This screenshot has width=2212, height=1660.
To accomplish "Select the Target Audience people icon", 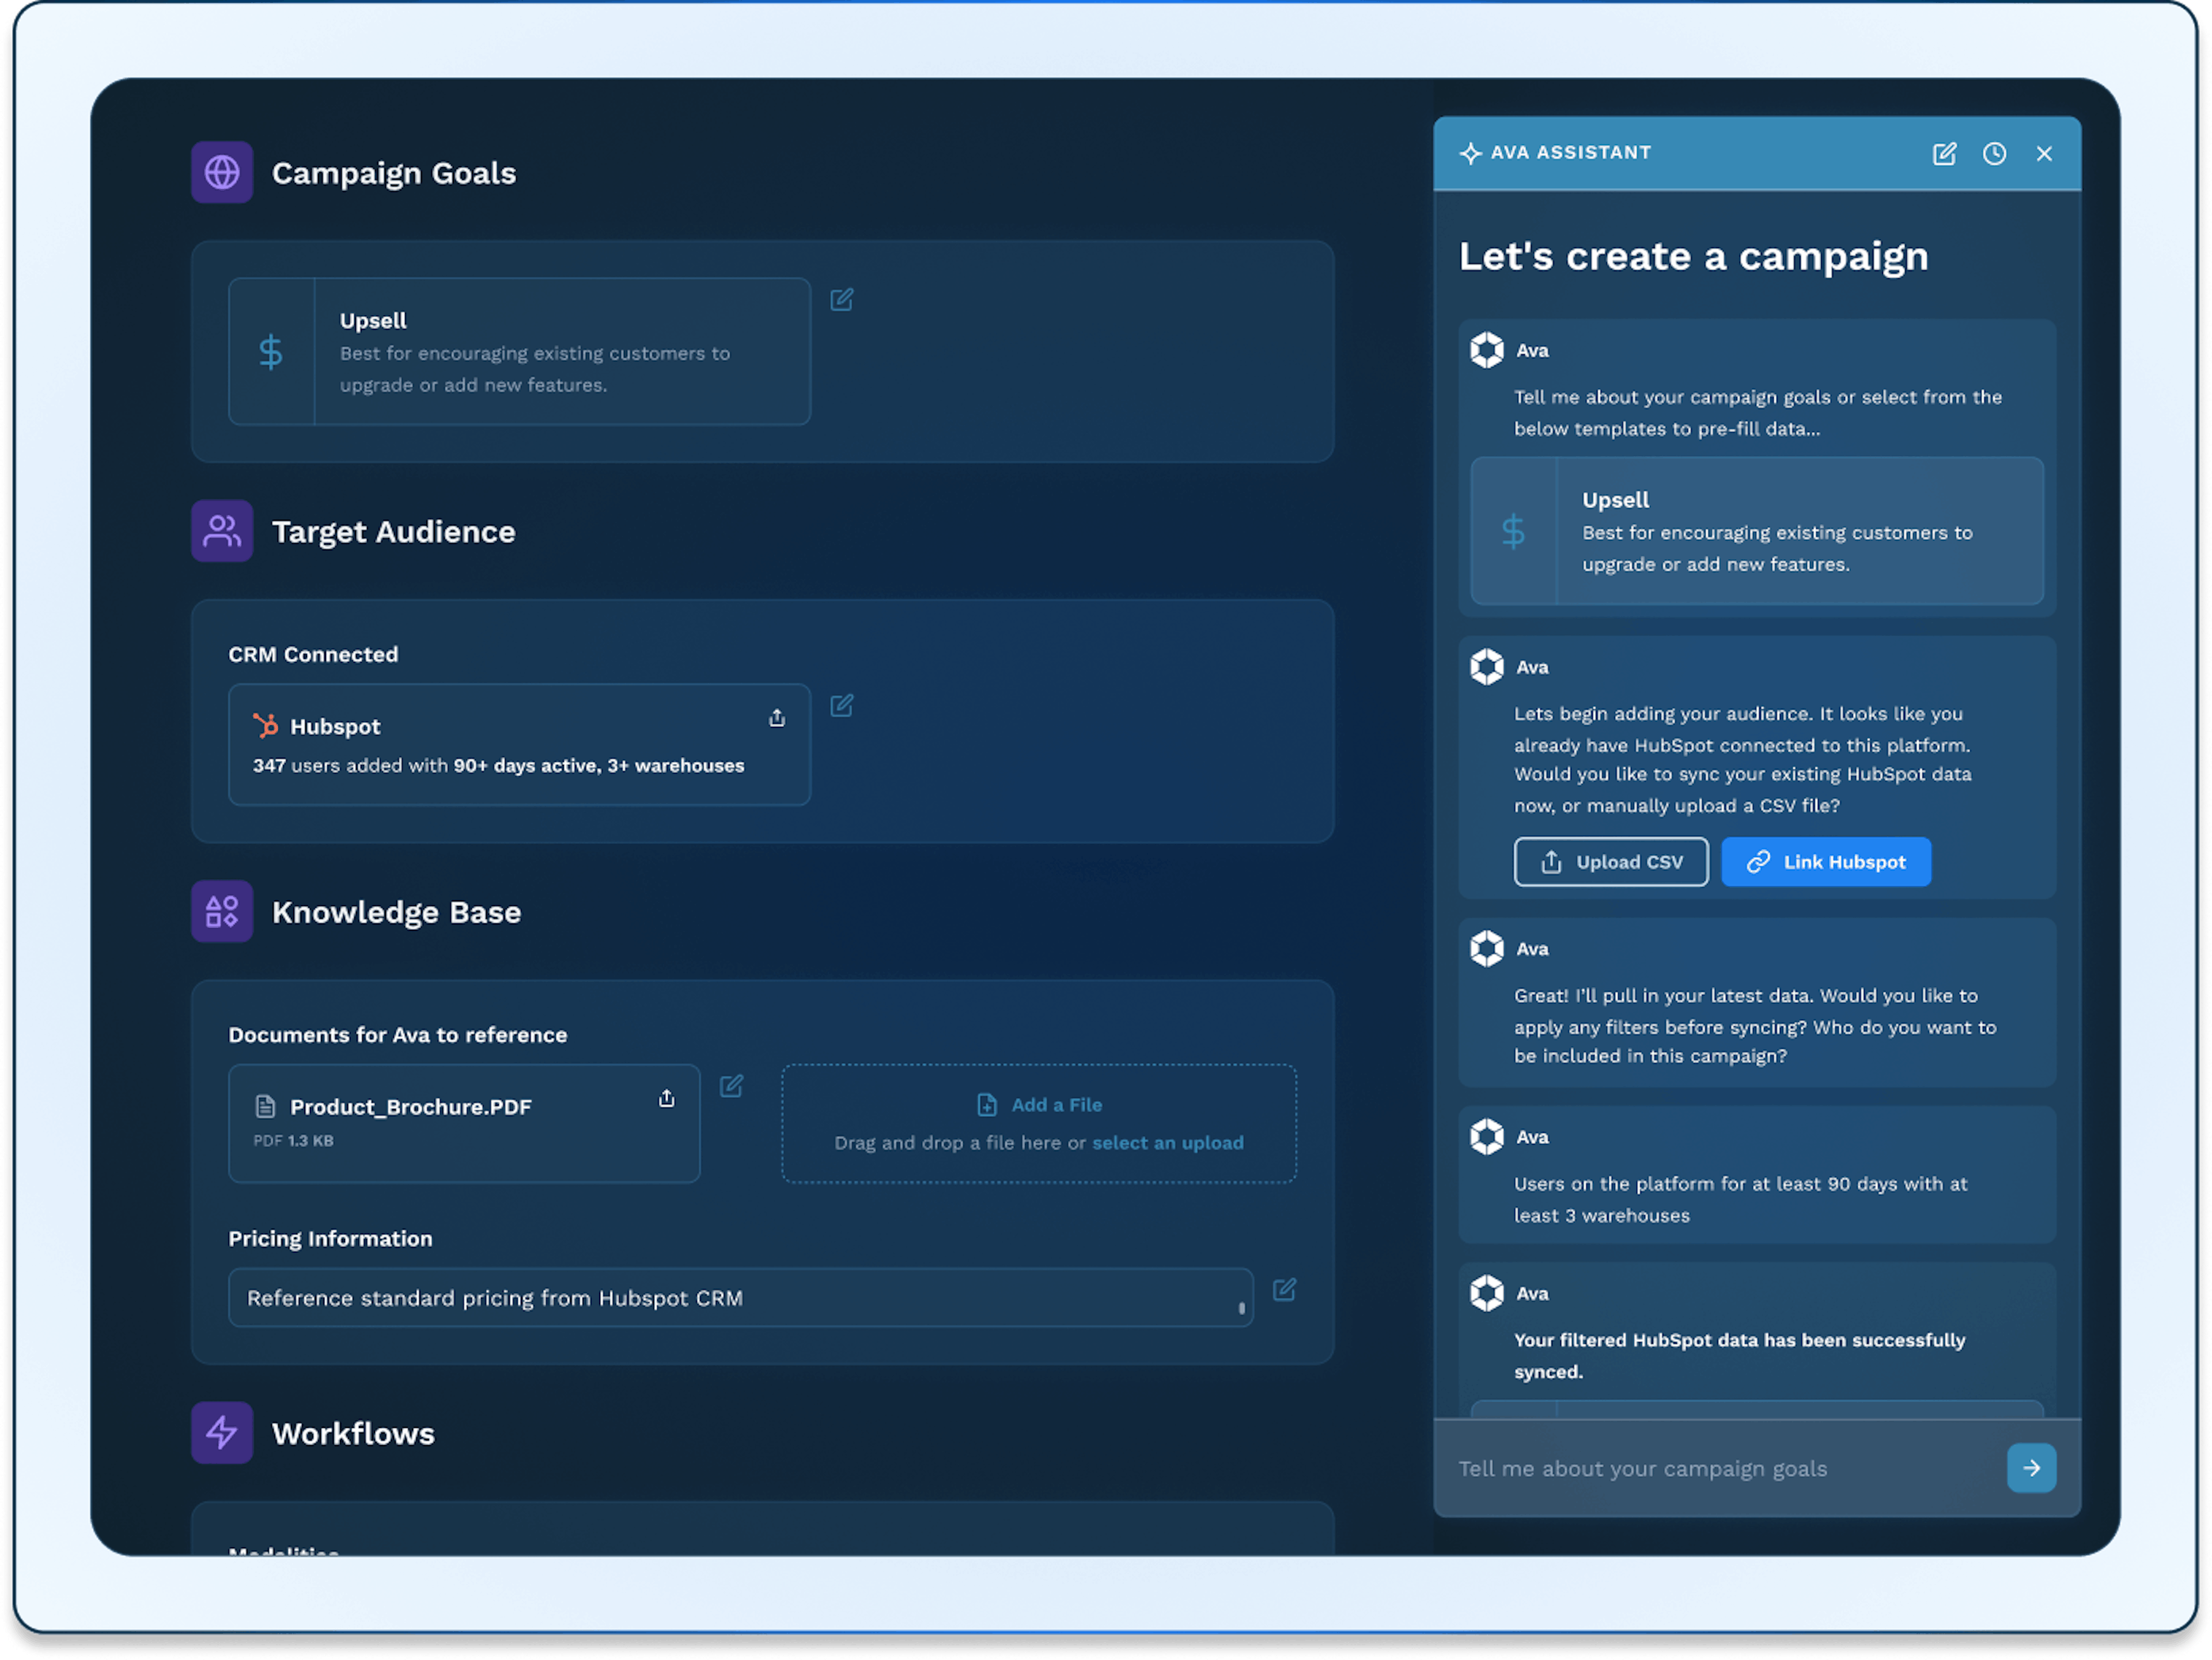I will tap(222, 531).
